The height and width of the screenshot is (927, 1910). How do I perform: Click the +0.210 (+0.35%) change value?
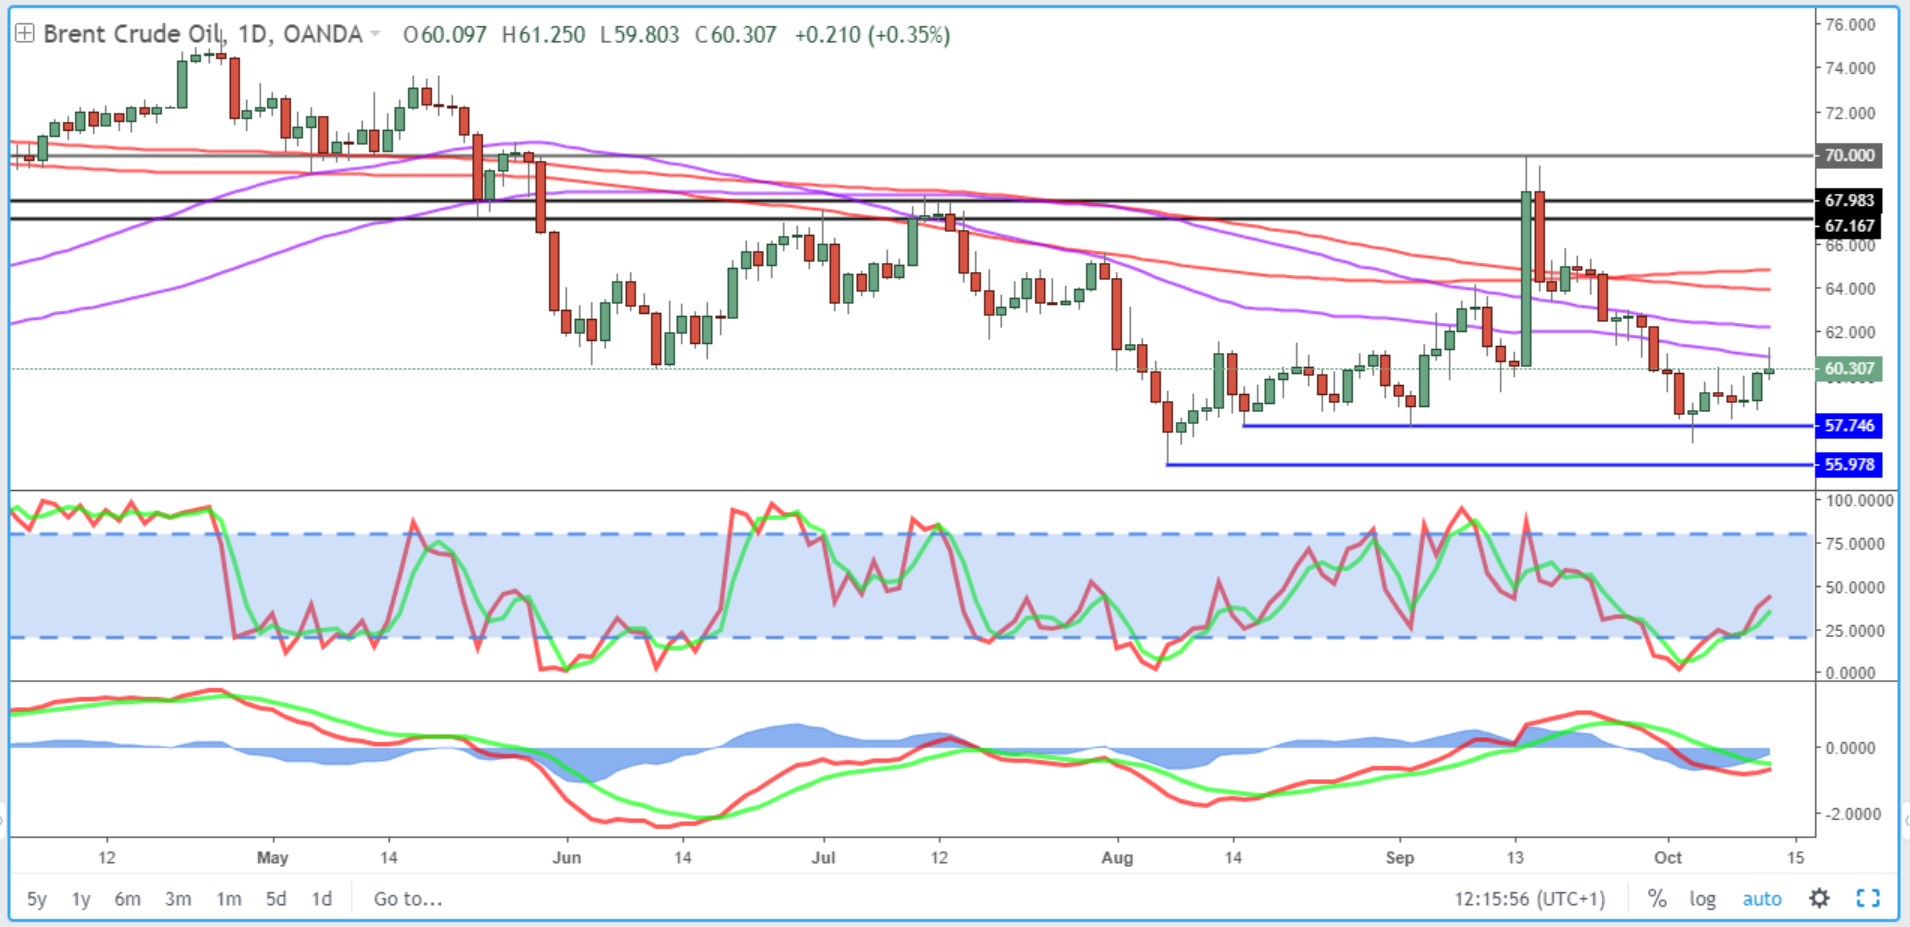(872, 35)
